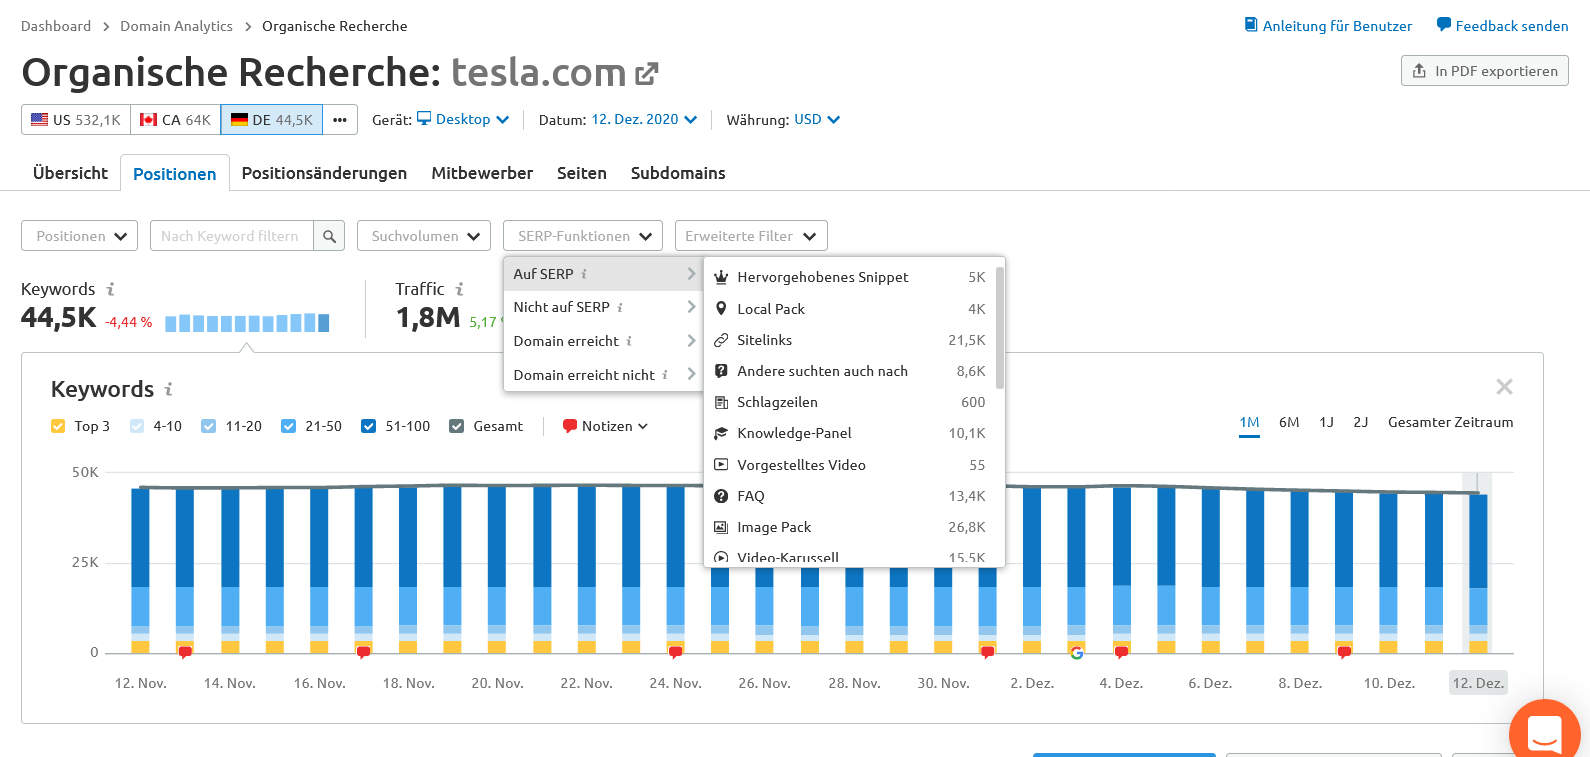This screenshot has height=757, width=1590.
Task: Click Feedback senden link
Action: (x=1503, y=26)
